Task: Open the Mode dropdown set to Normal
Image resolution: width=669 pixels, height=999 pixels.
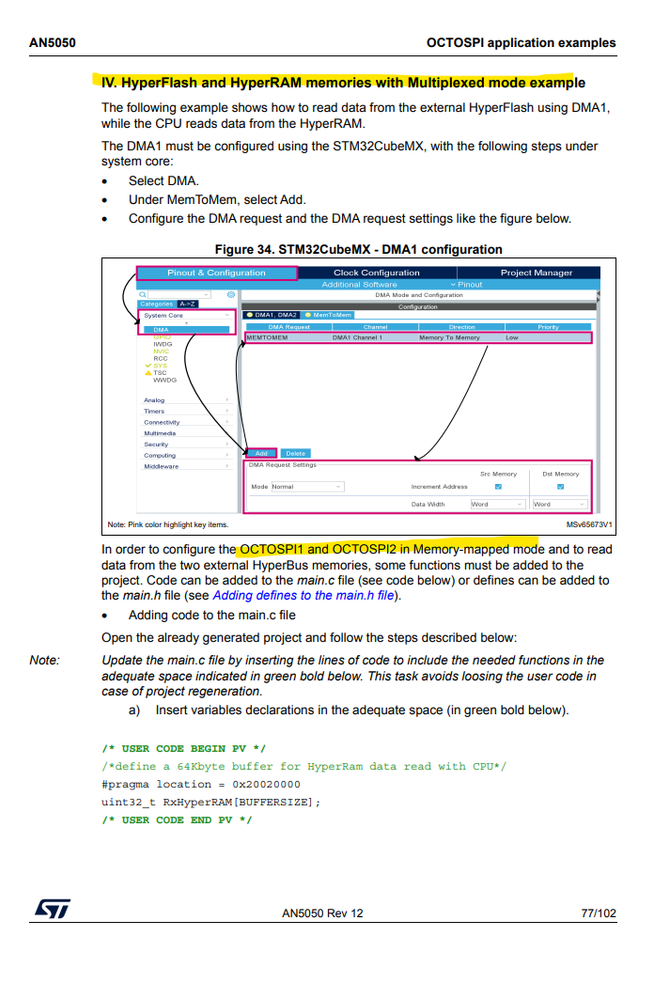Action: [308, 487]
